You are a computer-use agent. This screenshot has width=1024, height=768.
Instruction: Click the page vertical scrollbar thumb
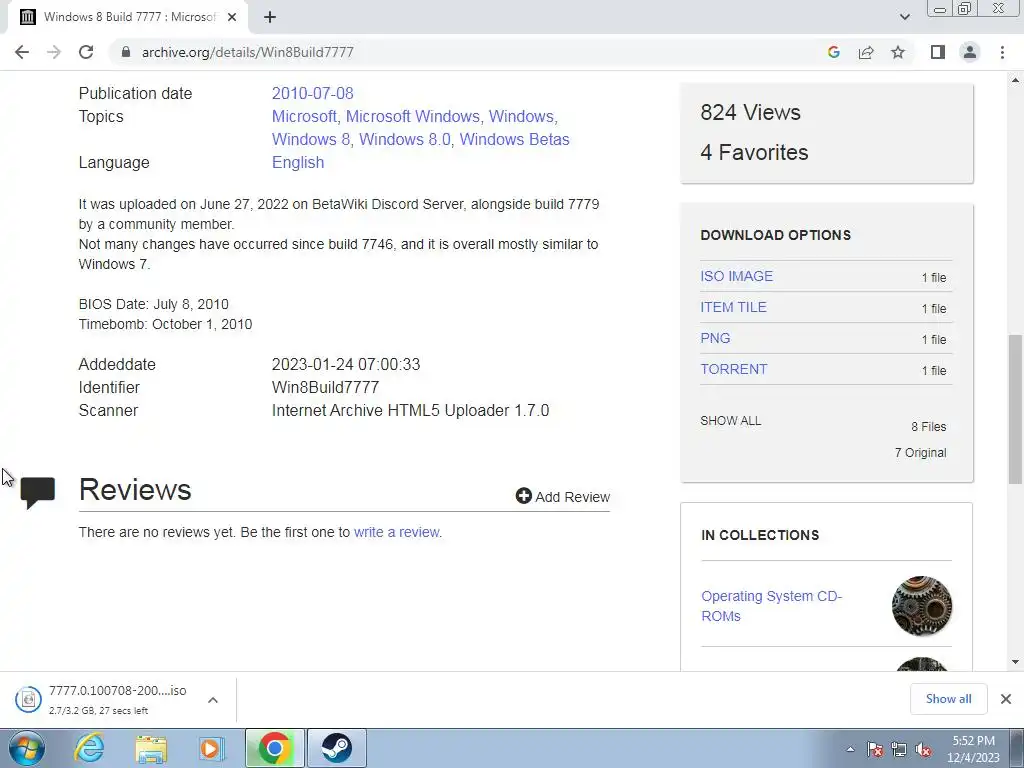pyautogui.click(x=1015, y=409)
